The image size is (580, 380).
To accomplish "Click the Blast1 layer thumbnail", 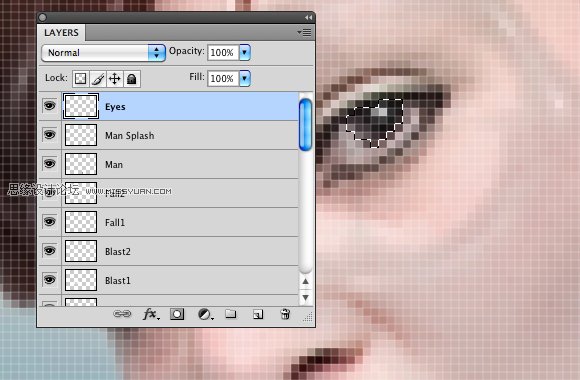I will [x=81, y=280].
